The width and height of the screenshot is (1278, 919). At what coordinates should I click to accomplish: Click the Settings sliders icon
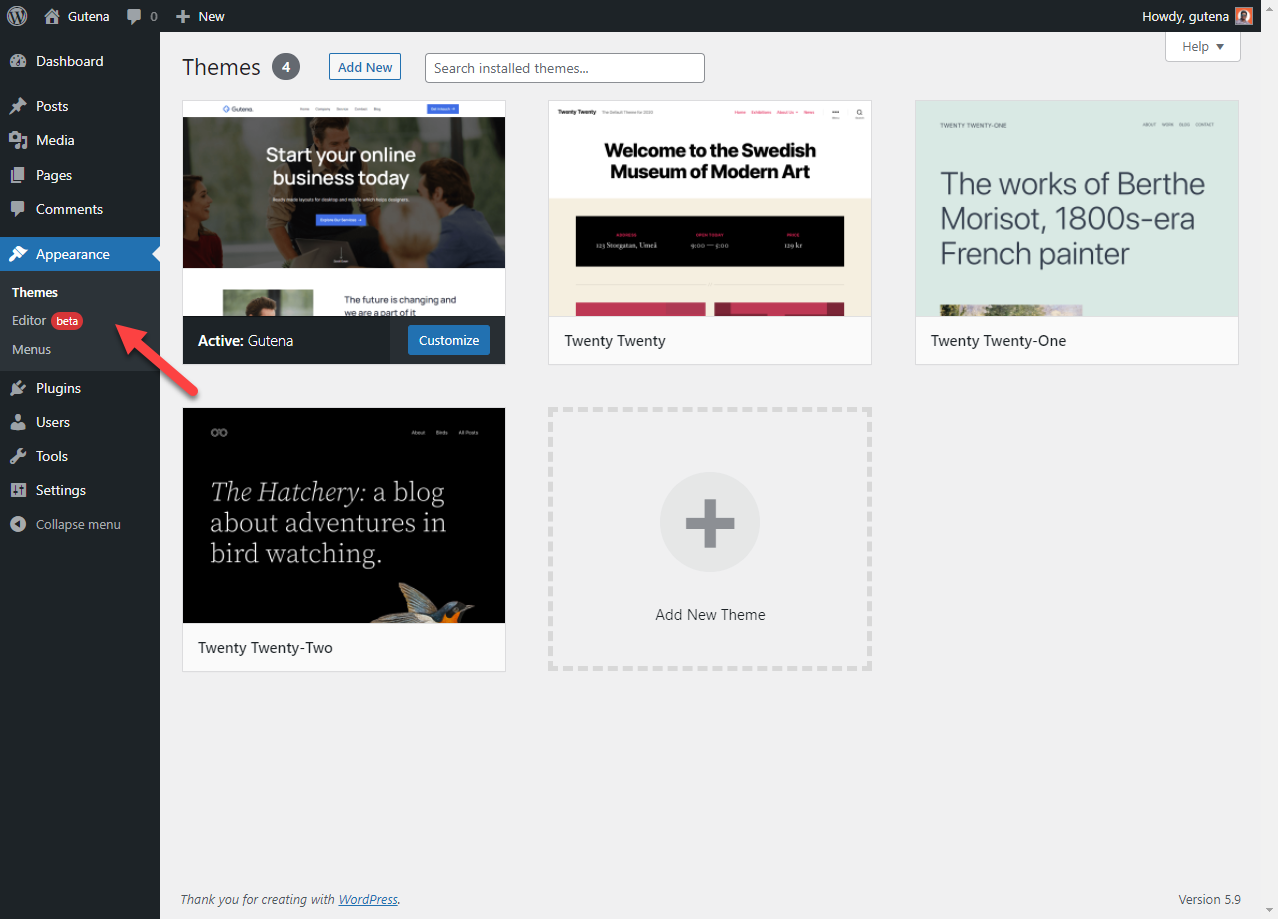pyautogui.click(x=18, y=490)
